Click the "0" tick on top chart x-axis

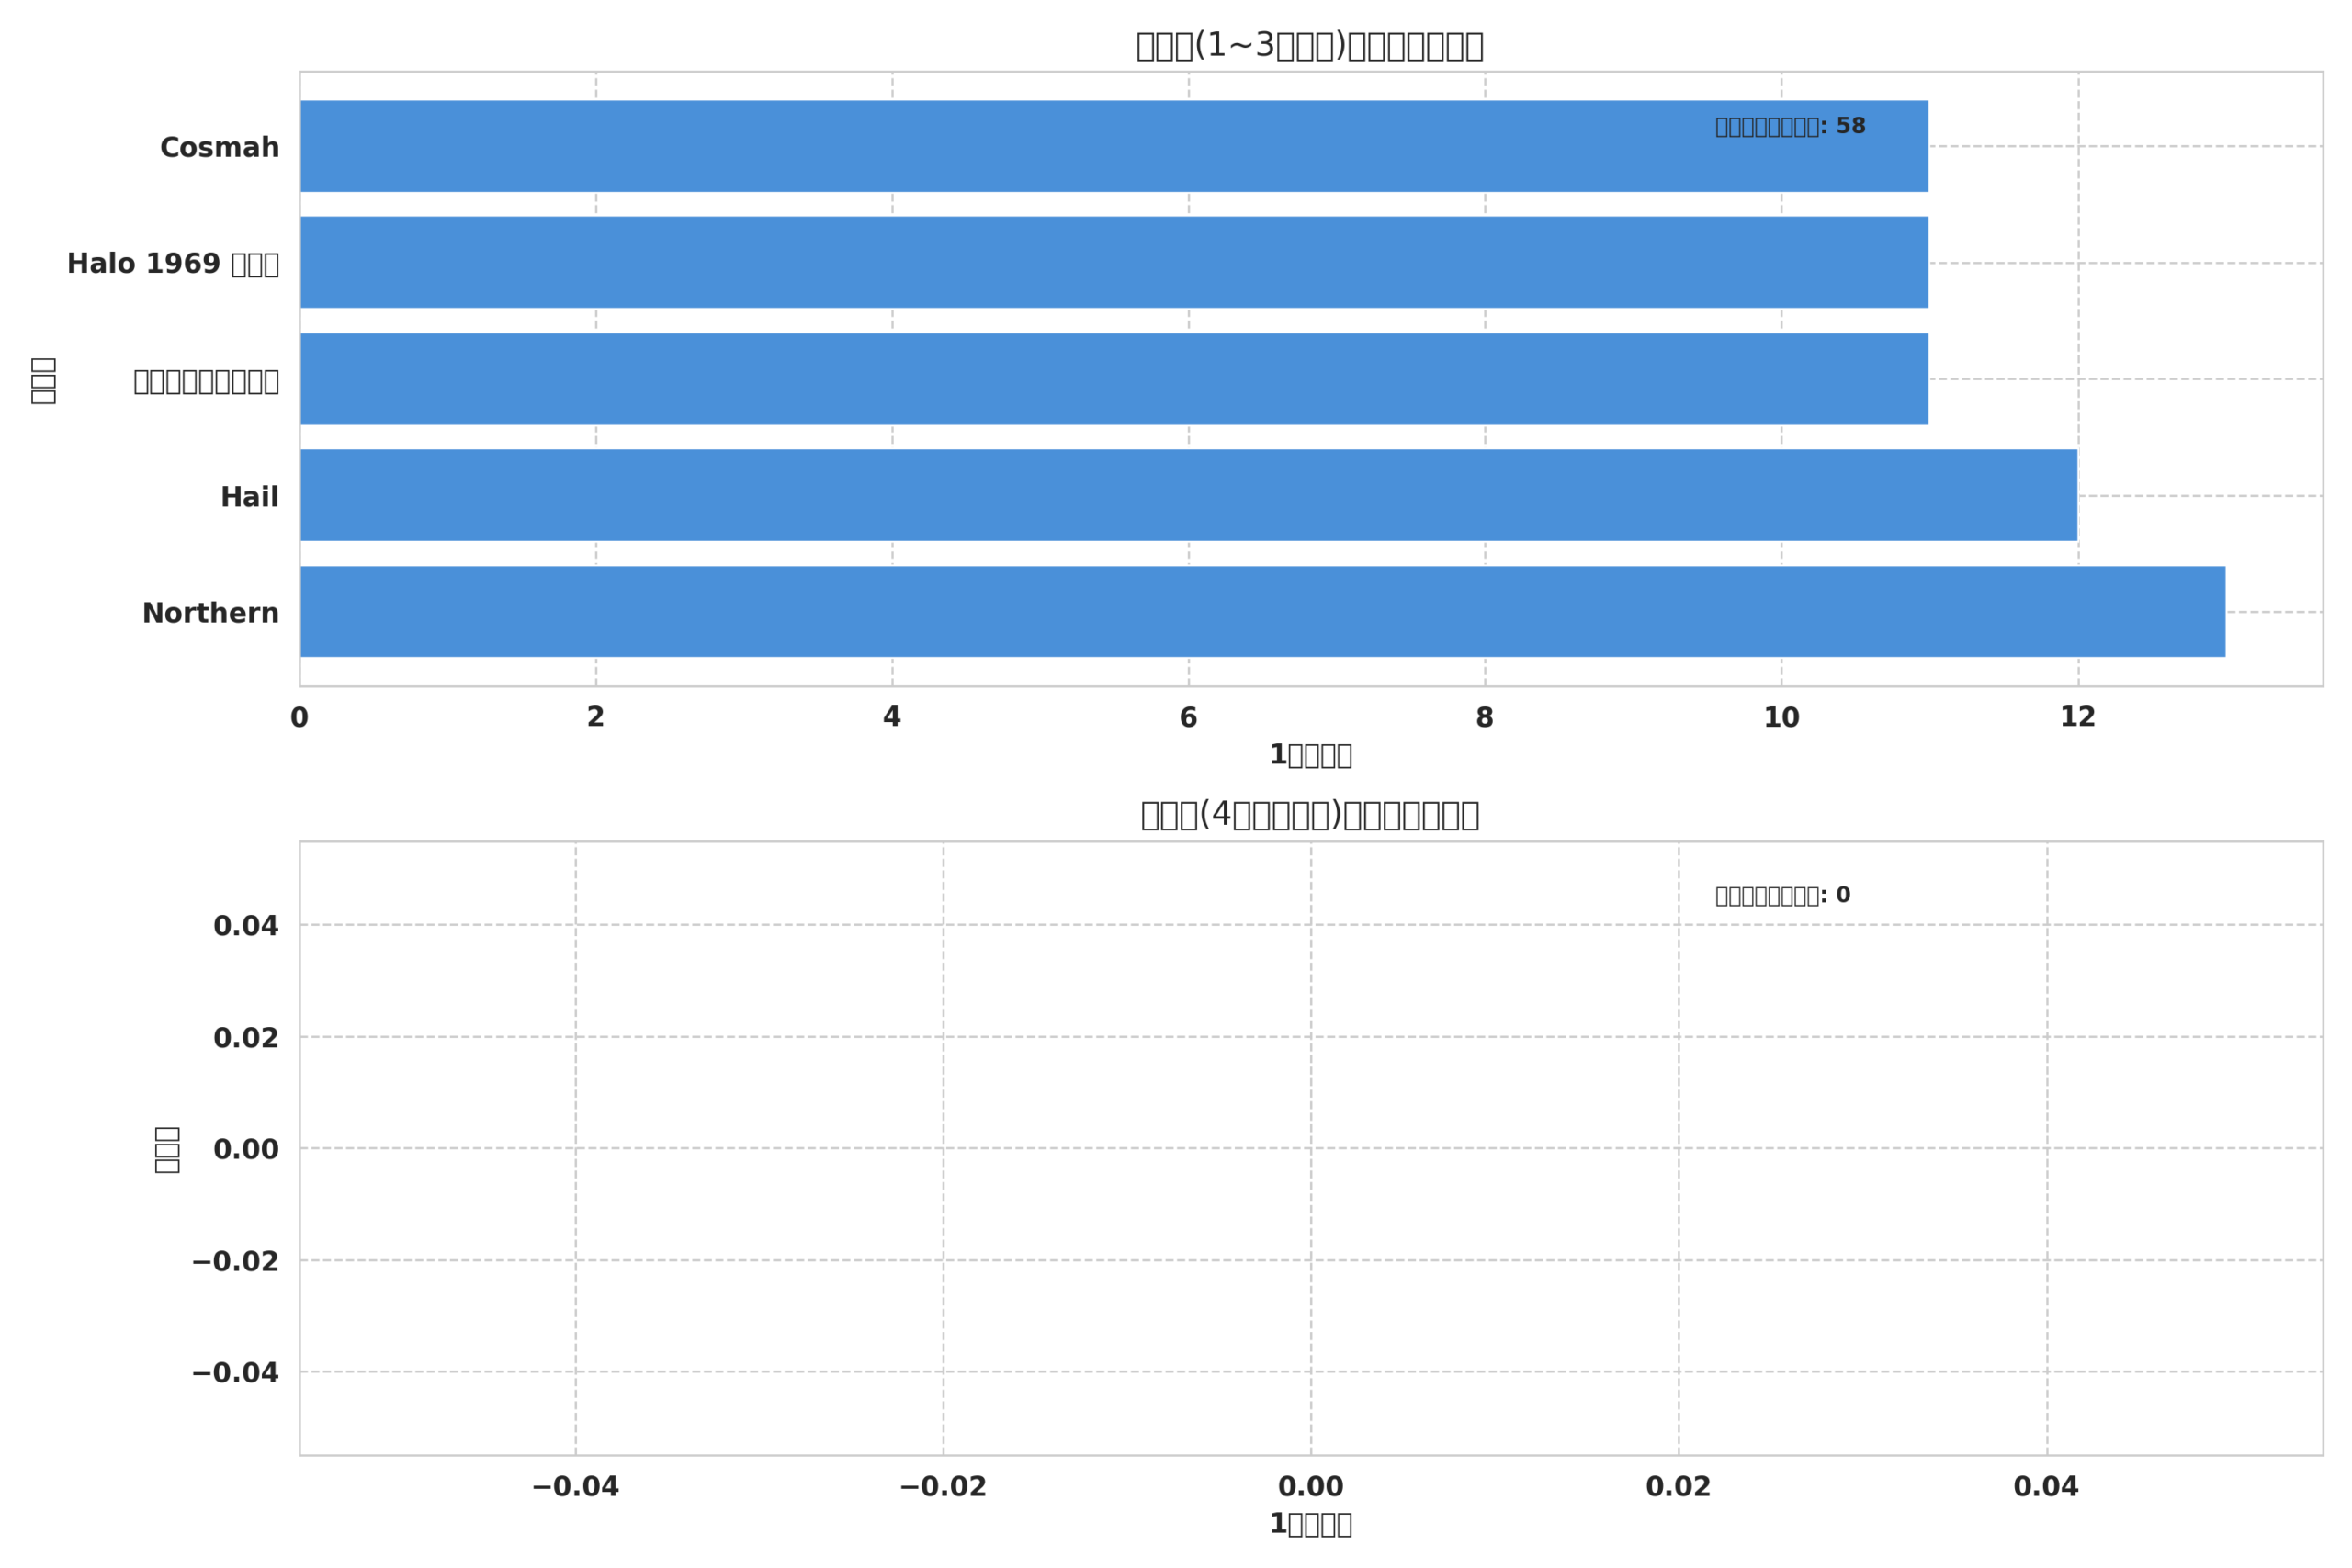pyautogui.click(x=299, y=718)
